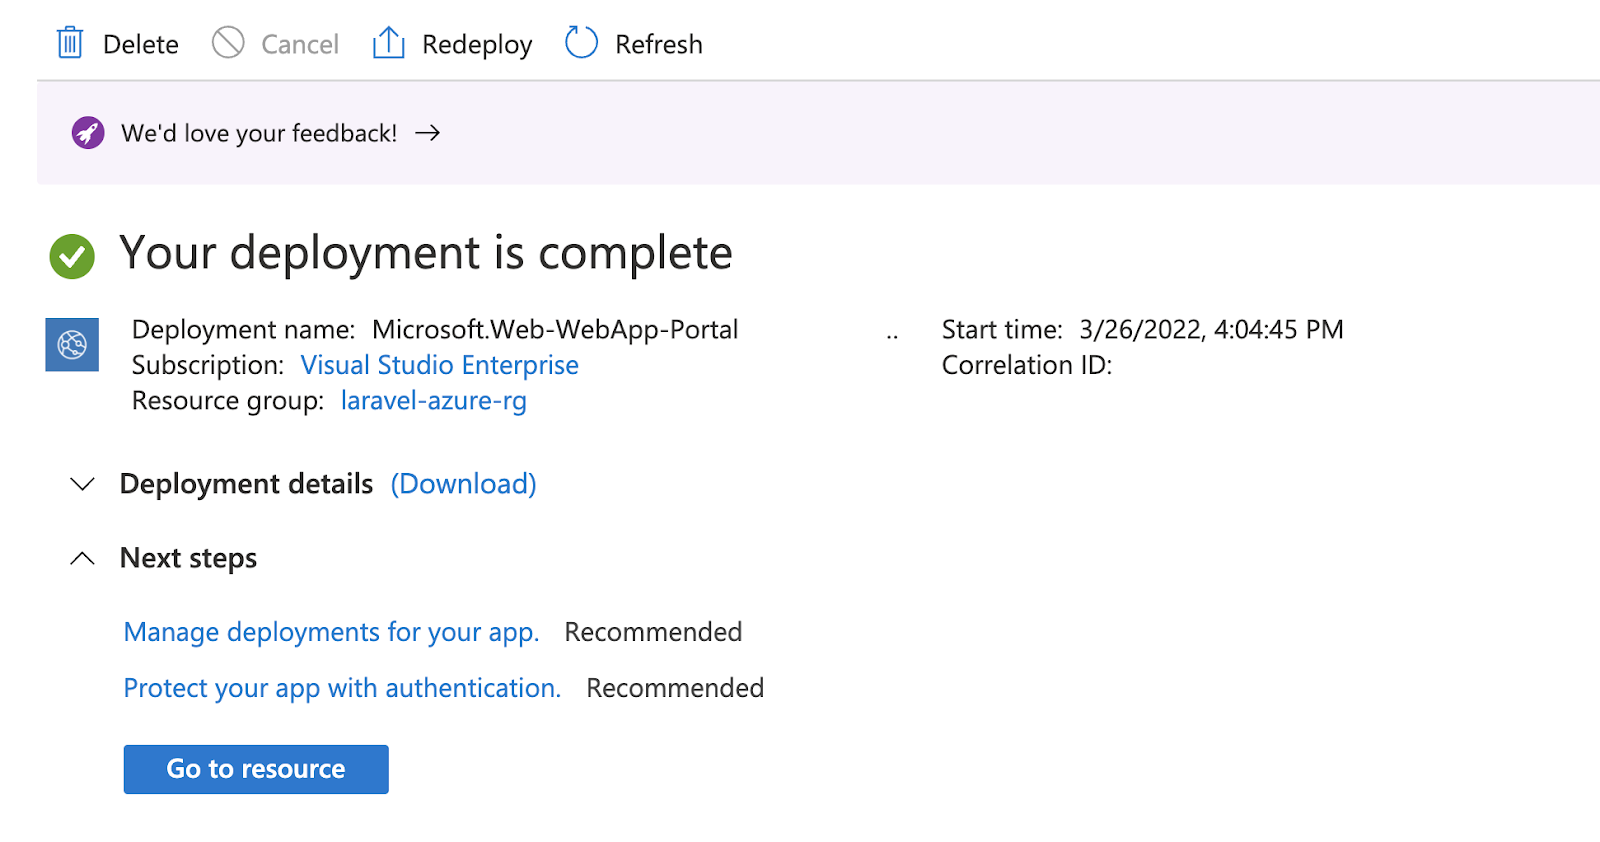This screenshot has width=1600, height=842.
Task: Click the Correlation ID label
Action: (1027, 365)
